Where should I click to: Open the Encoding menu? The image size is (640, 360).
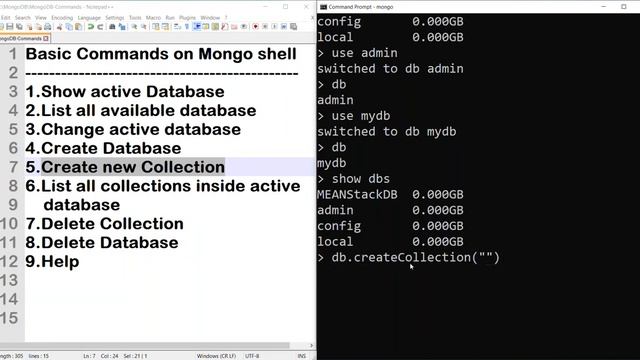click(62, 18)
